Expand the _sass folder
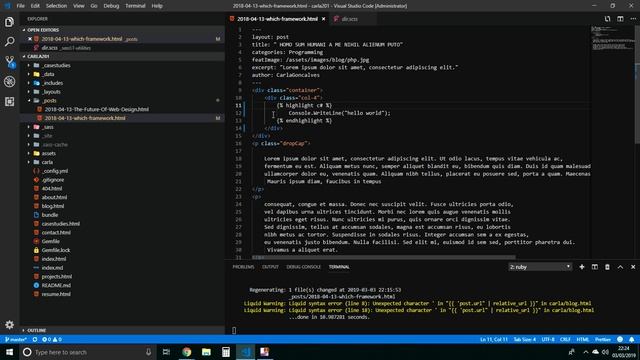The width and height of the screenshot is (640, 360). point(29,127)
